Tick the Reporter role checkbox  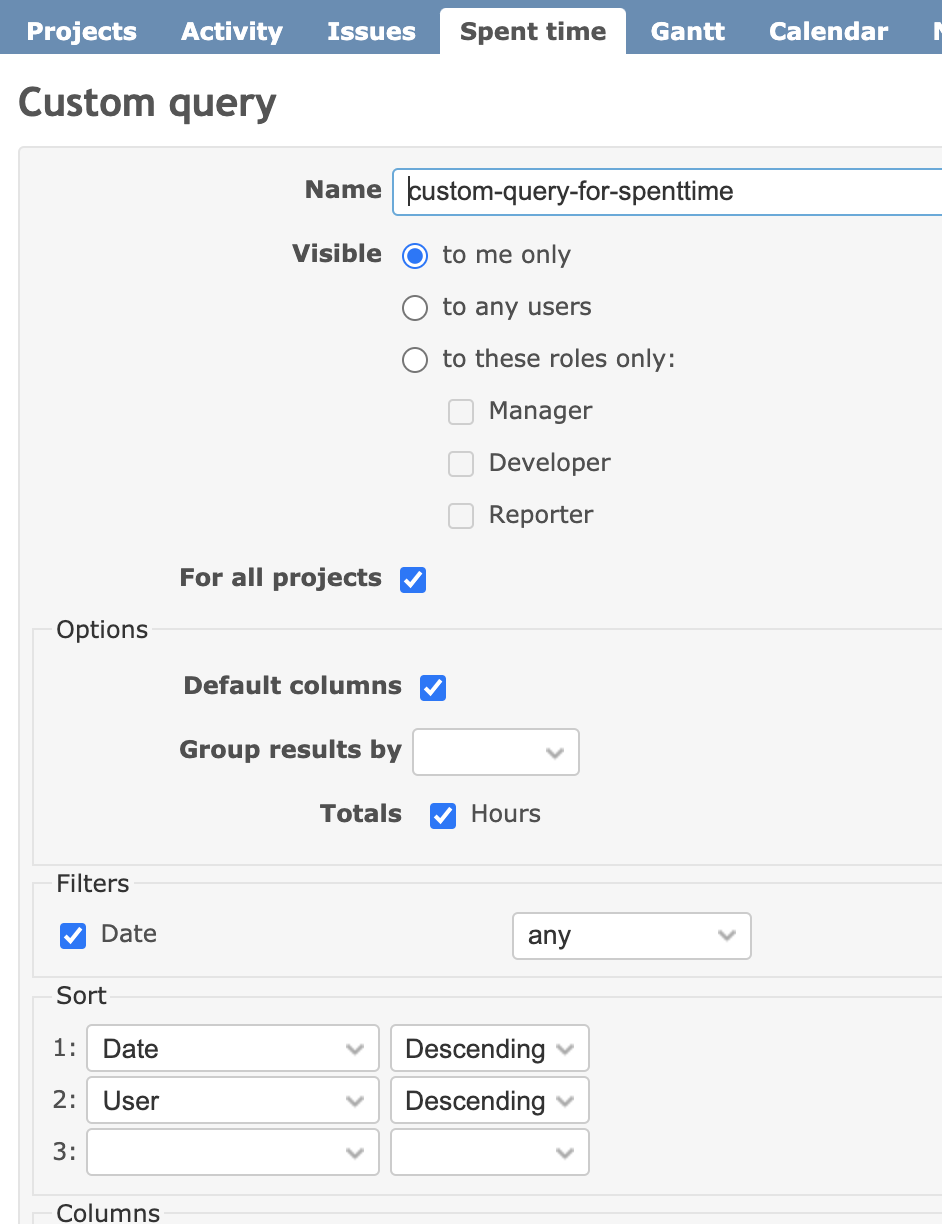coord(461,515)
